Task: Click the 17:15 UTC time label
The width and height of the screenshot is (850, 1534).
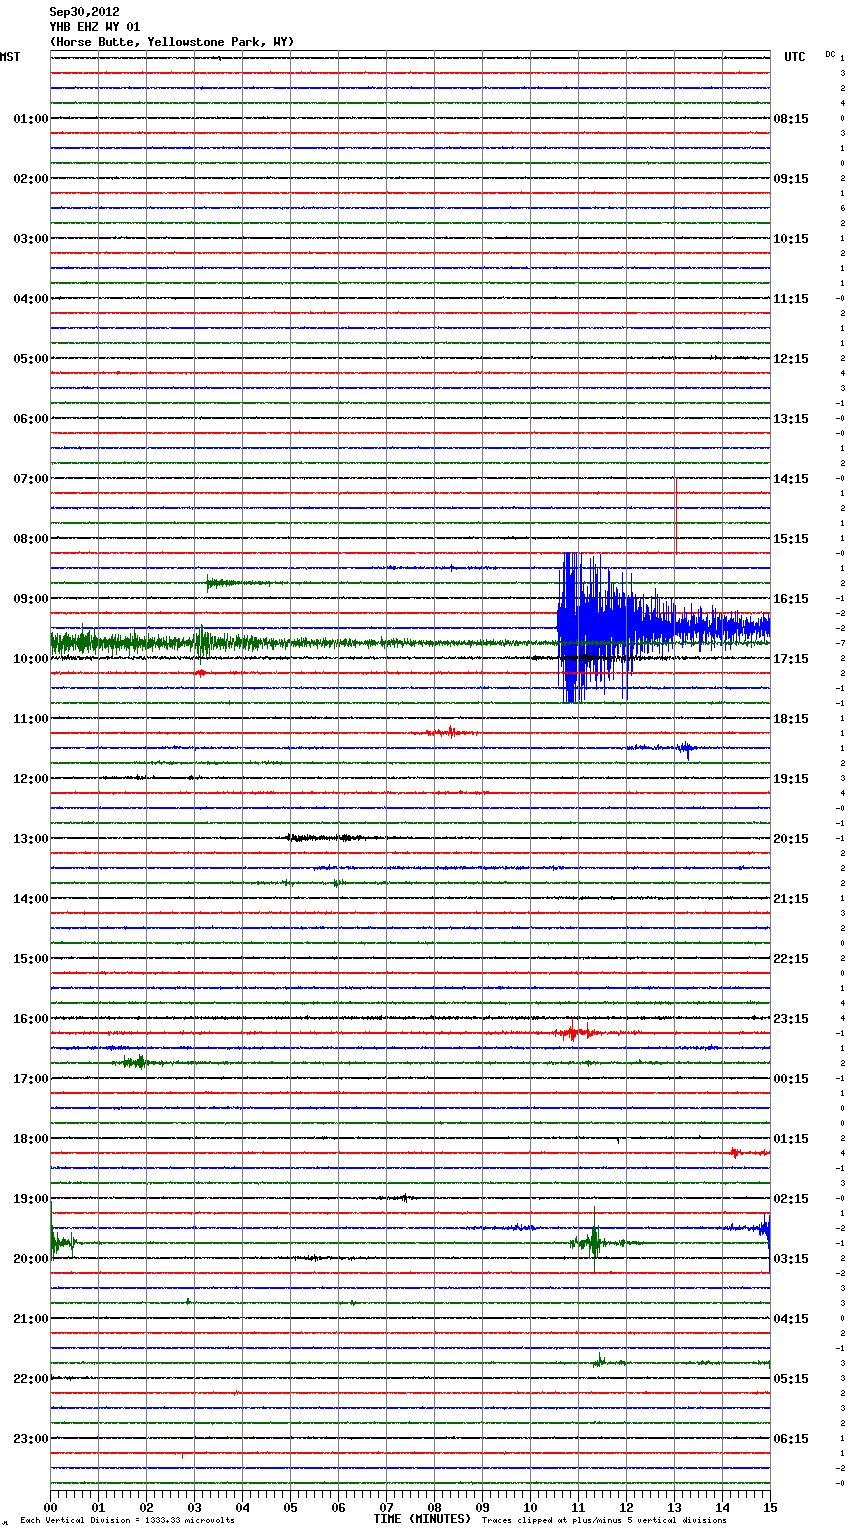Action: (791, 659)
